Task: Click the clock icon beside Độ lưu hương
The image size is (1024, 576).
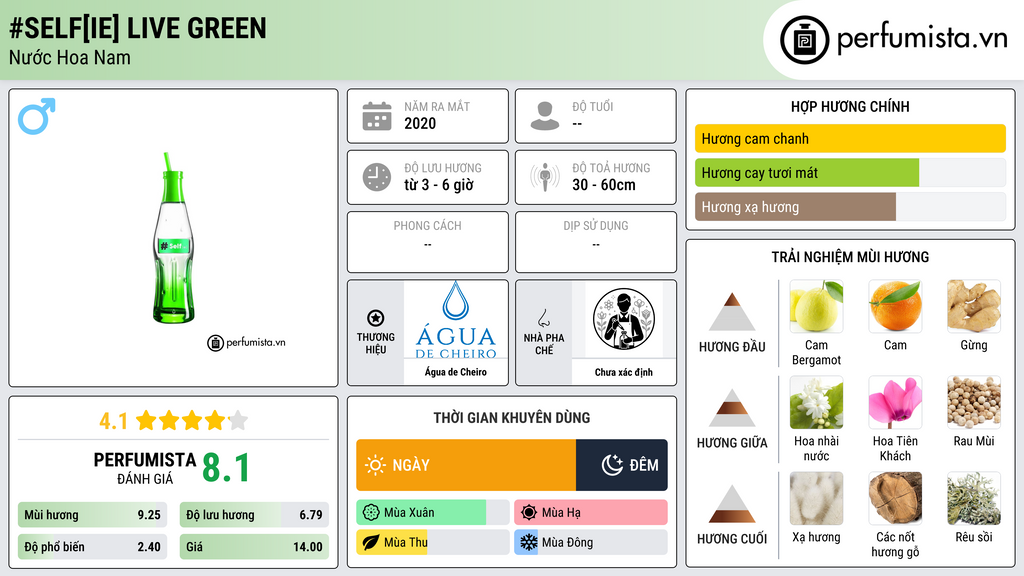Action: [377, 177]
